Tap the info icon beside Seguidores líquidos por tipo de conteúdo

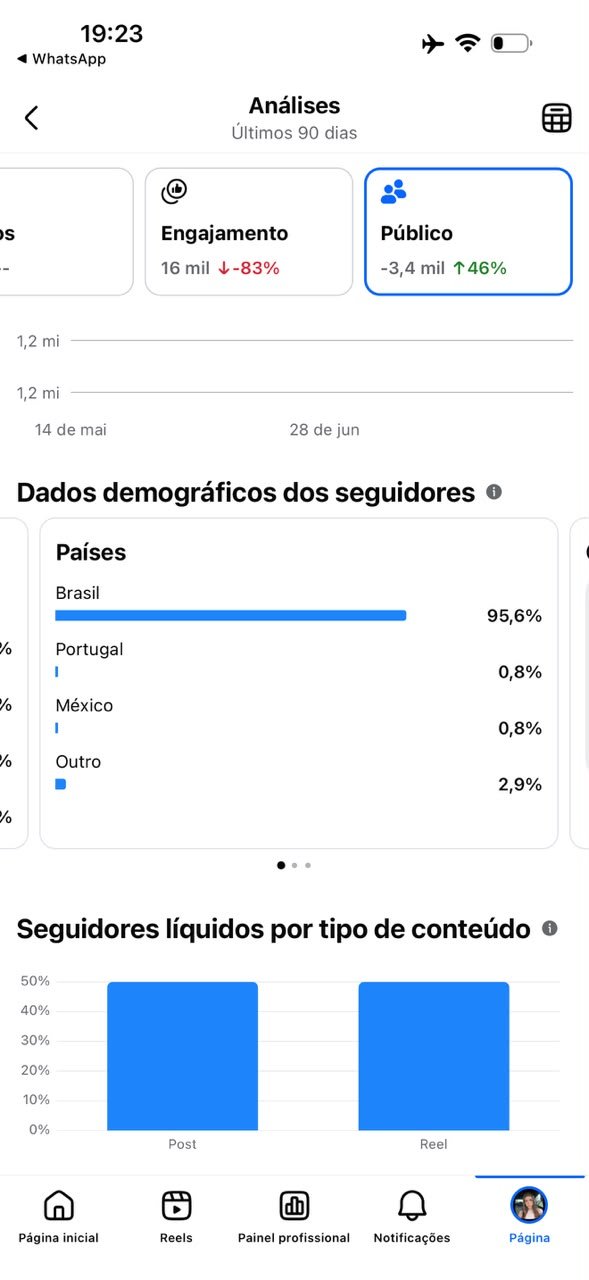point(549,928)
